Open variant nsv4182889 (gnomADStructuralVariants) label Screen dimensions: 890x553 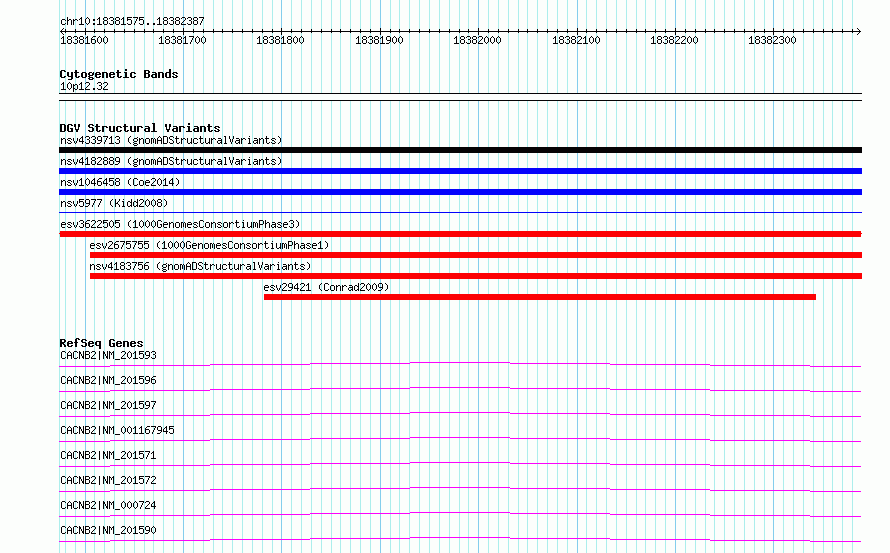pos(171,161)
